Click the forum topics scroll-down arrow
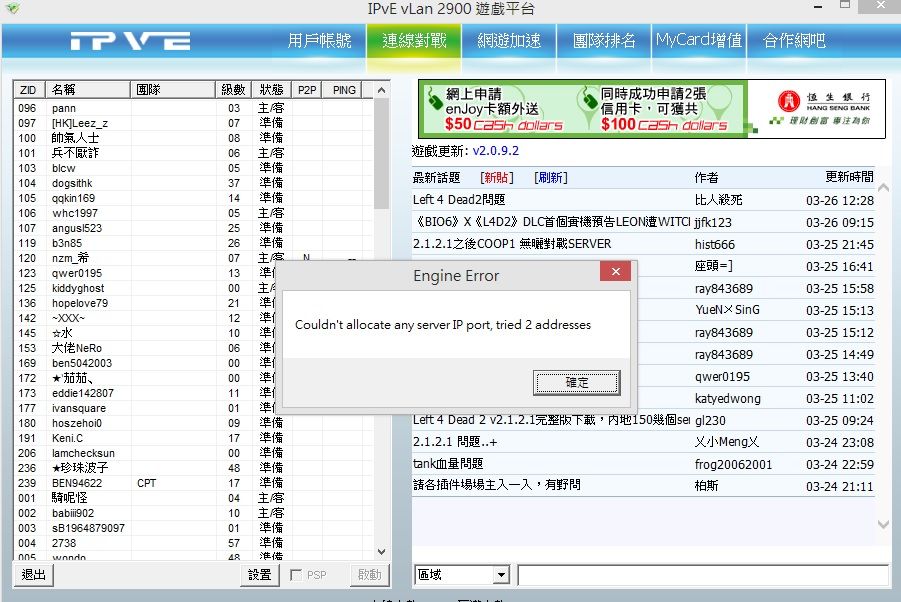The image size is (901, 602). 882,524
